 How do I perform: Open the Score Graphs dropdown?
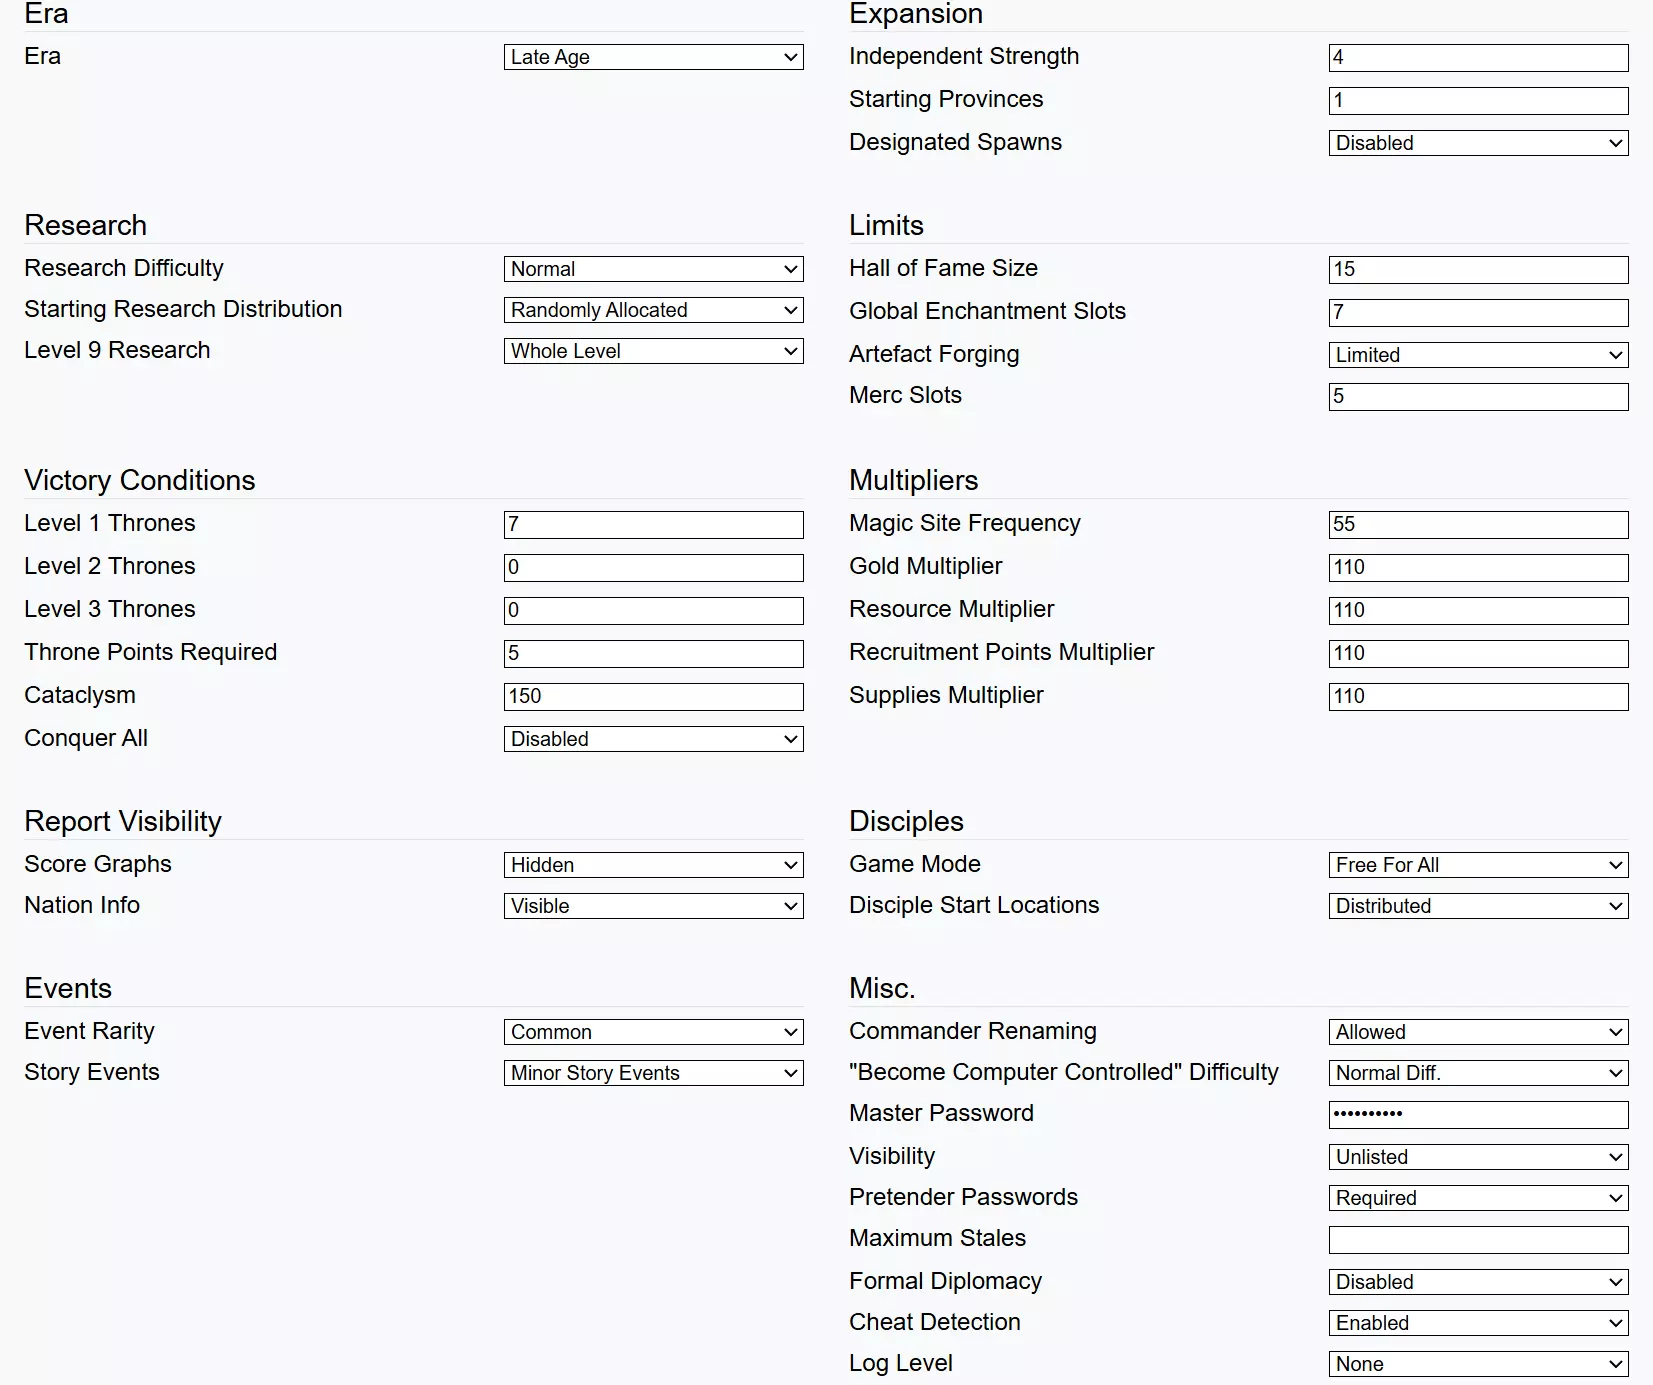point(653,865)
